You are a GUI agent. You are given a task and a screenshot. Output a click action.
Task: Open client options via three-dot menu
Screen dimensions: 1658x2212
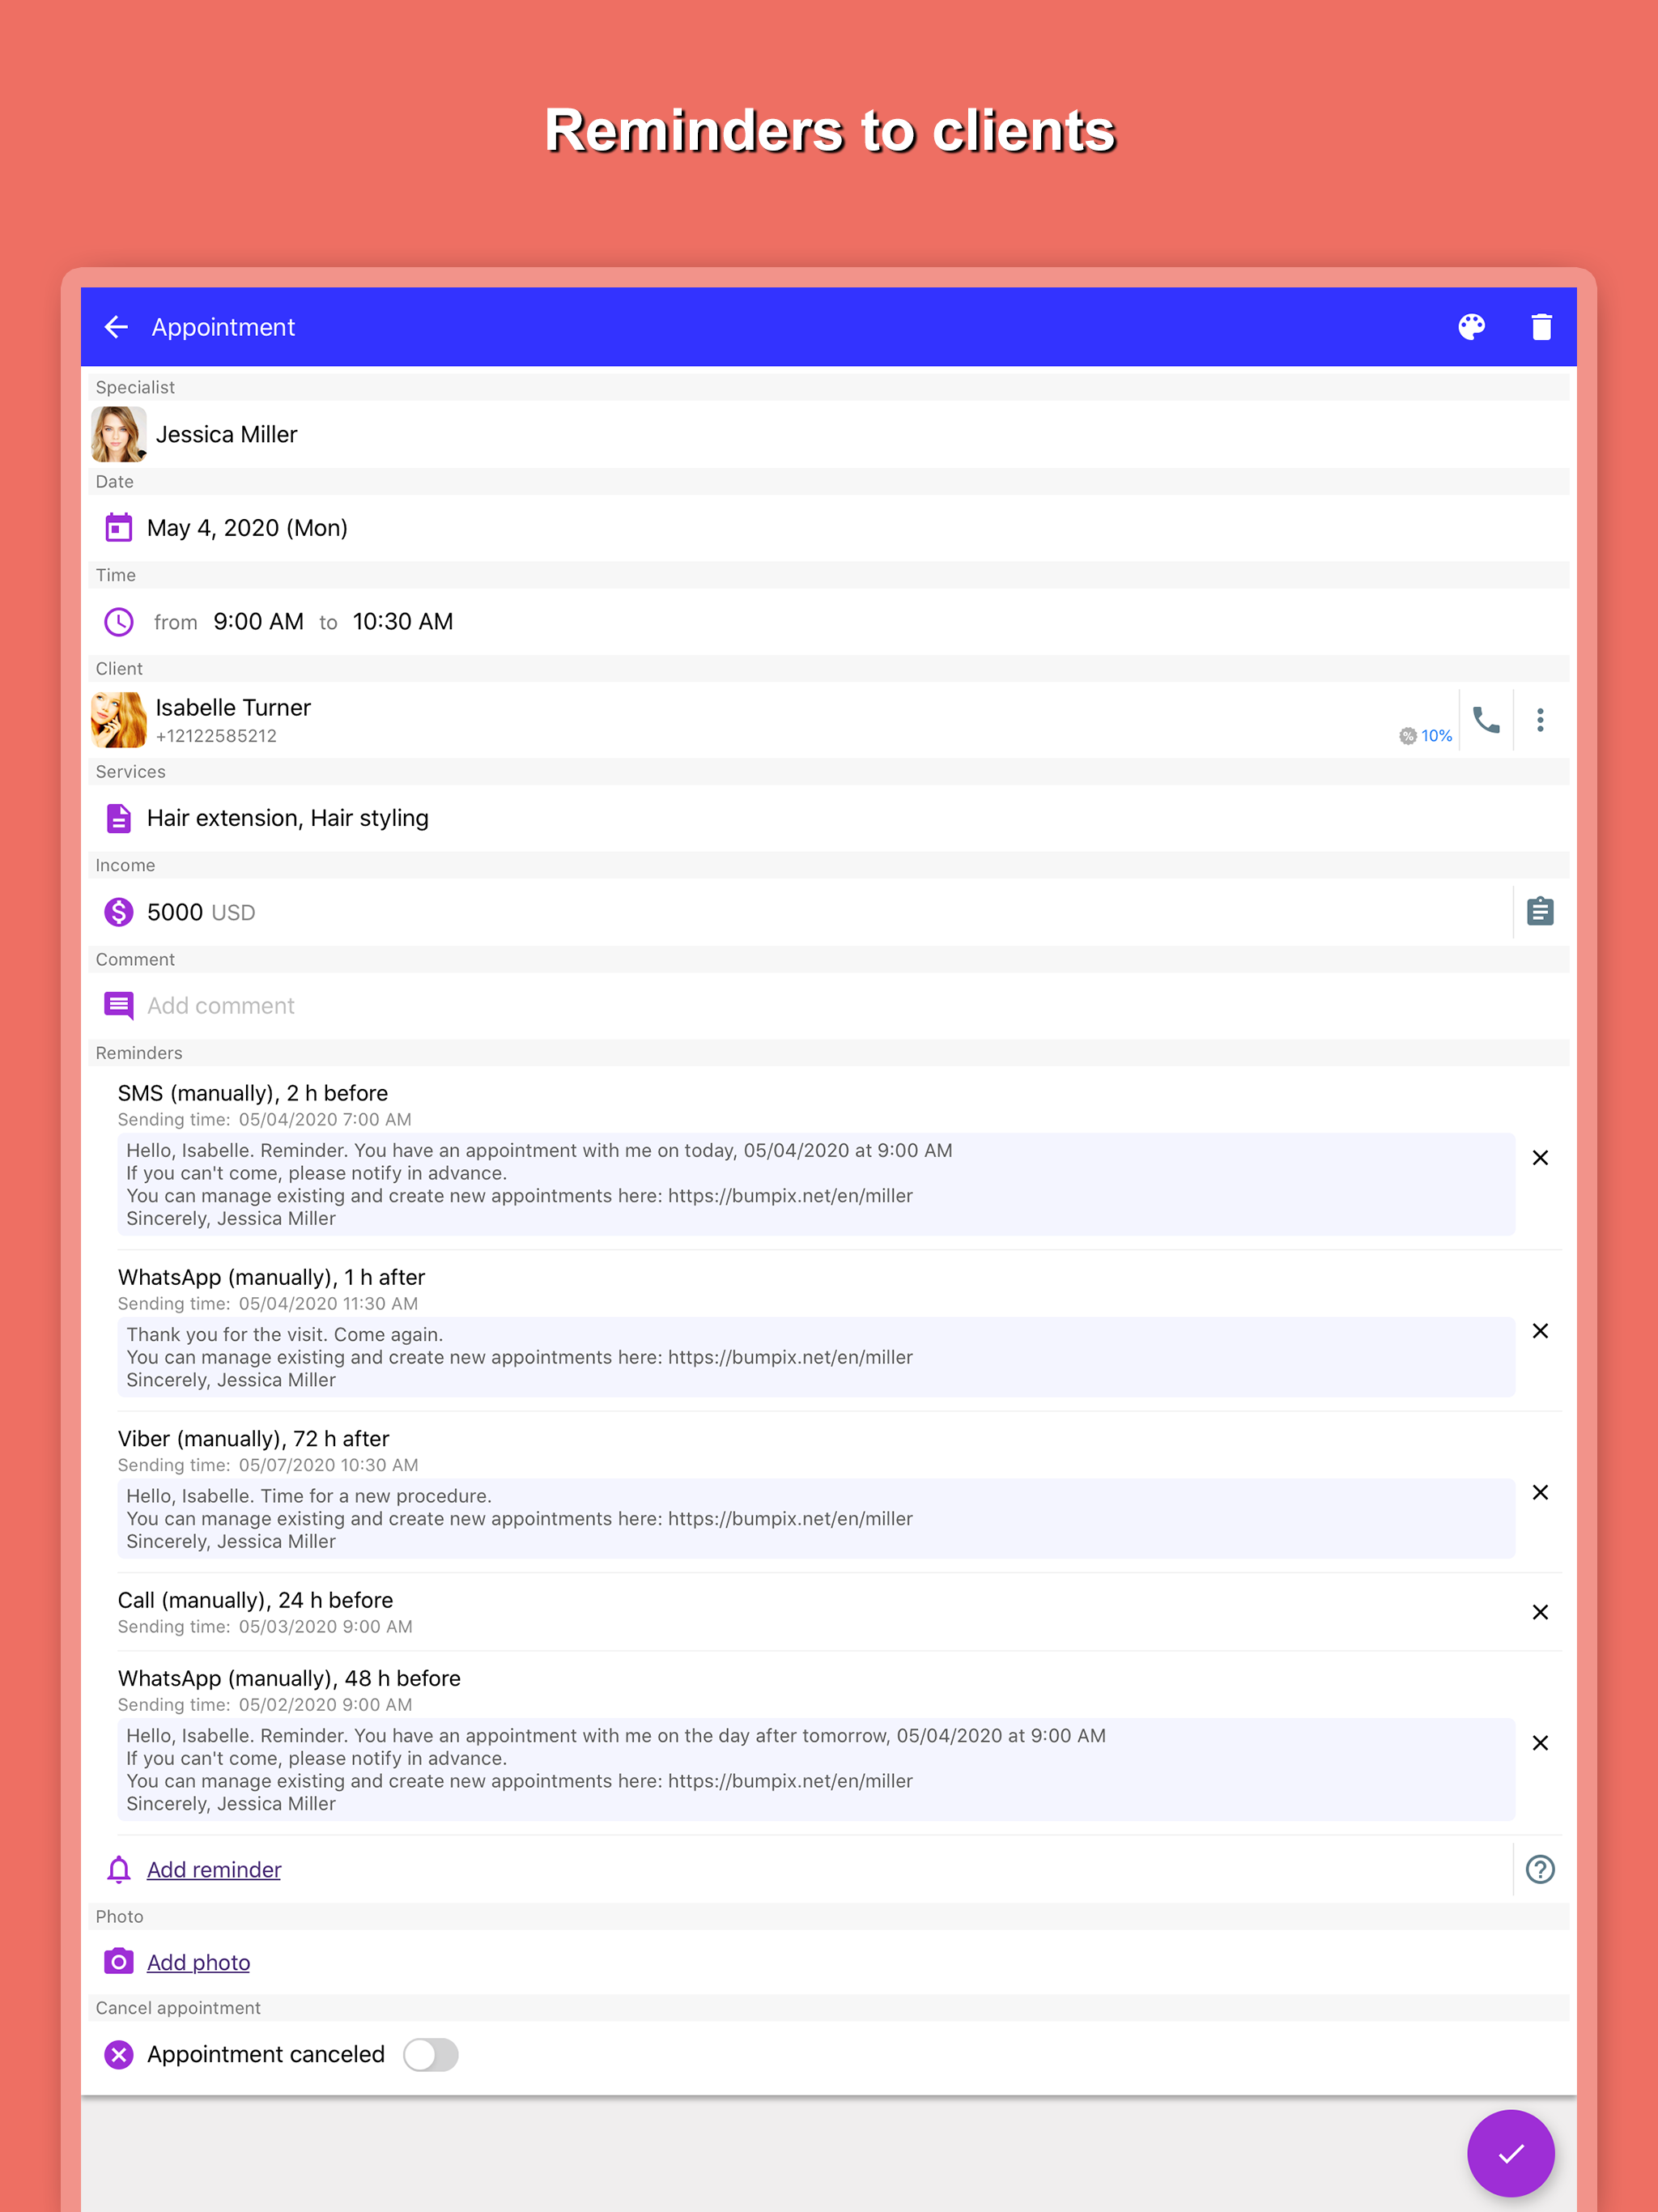point(1541,719)
